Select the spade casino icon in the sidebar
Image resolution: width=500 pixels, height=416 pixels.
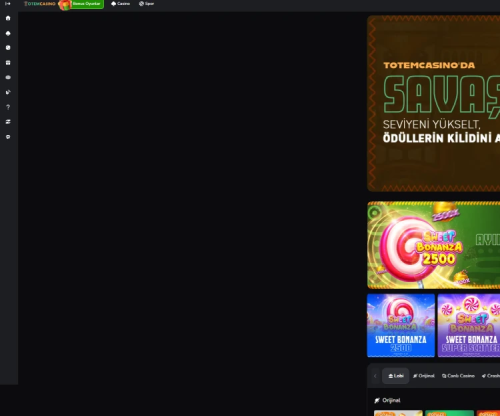tap(8, 33)
